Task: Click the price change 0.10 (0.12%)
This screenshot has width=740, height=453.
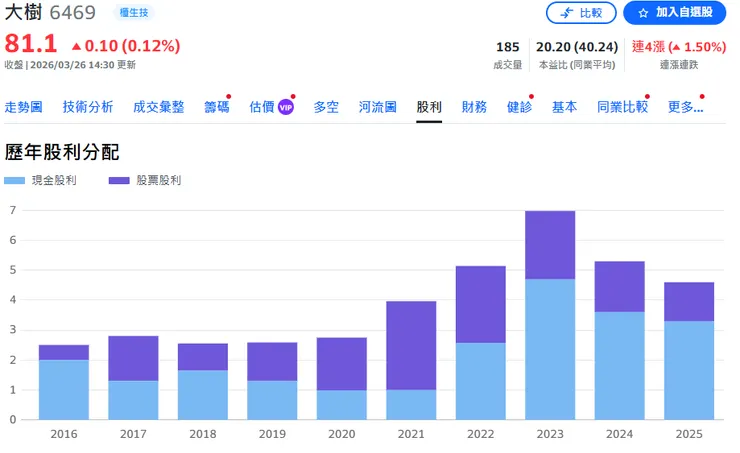Action: pyautogui.click(x=126, y=46)
